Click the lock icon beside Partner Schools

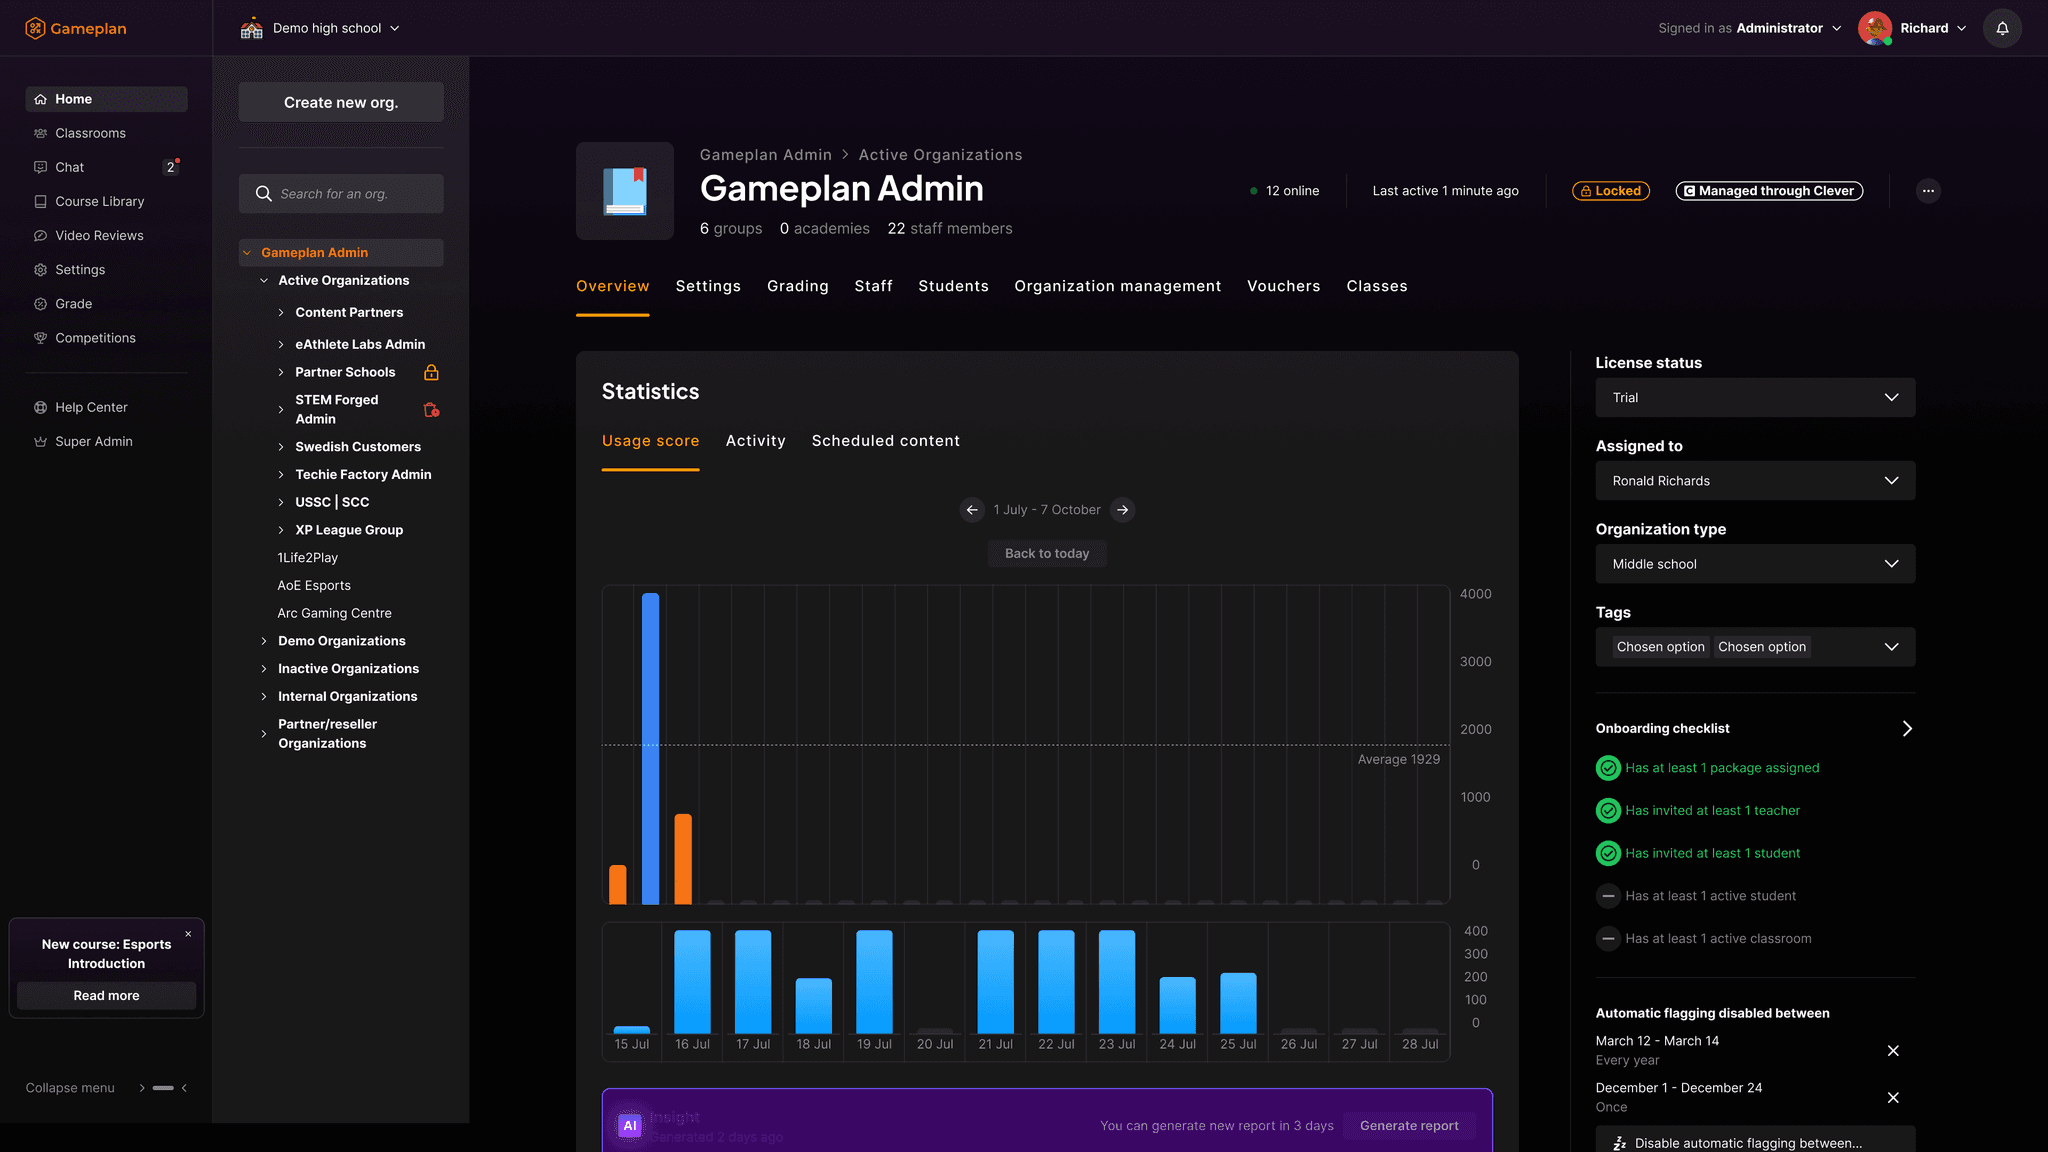click(431, 372)
